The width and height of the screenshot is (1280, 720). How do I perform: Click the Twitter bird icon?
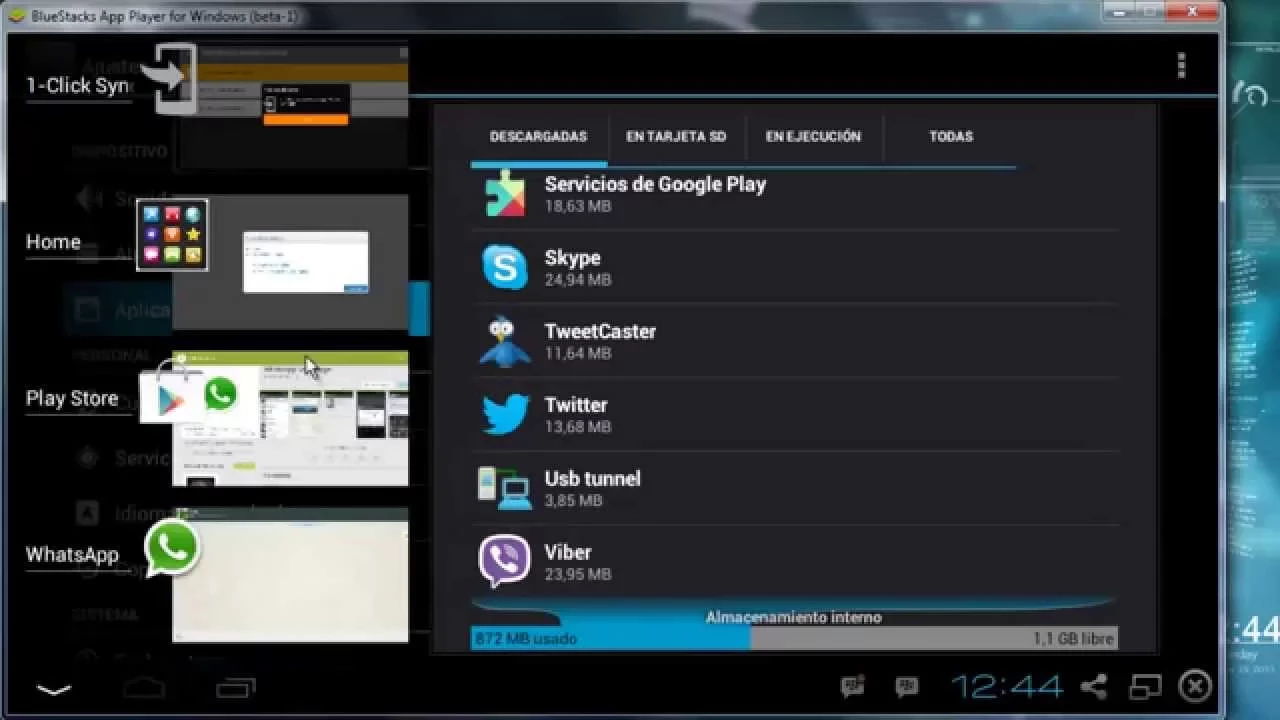pyautogui.click(x=505, y=415)
